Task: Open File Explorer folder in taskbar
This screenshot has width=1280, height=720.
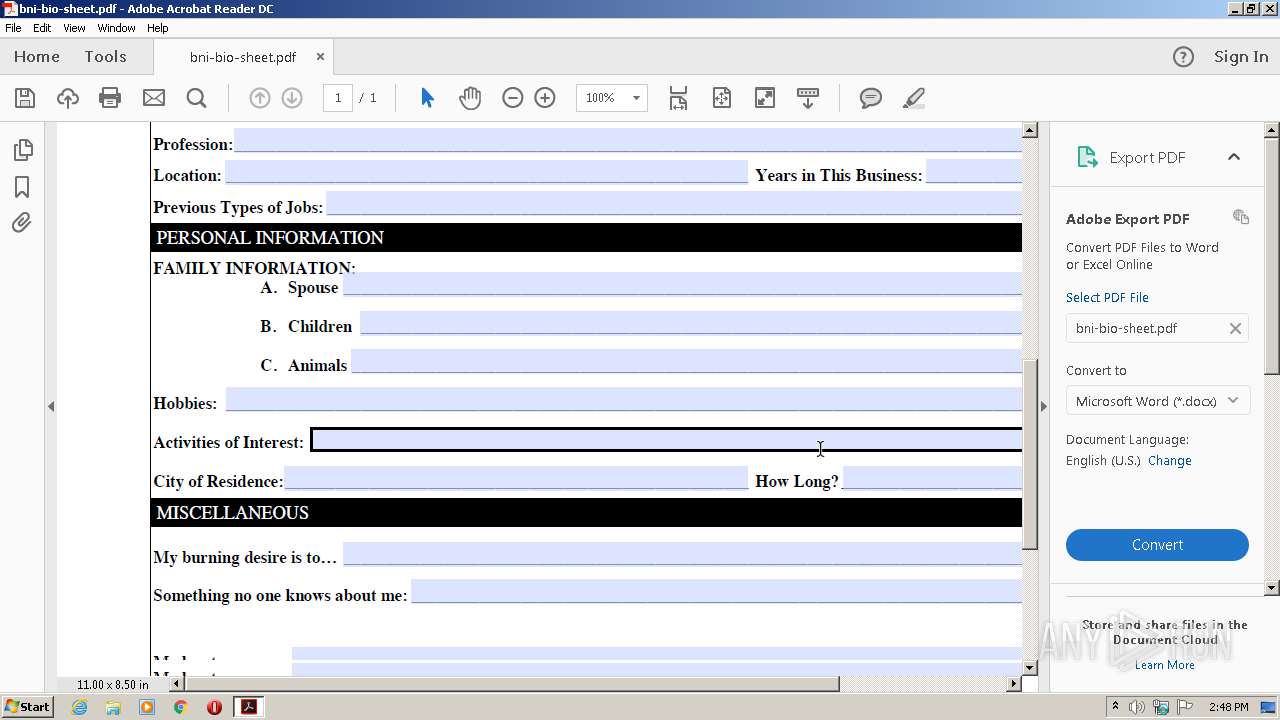Action: click(x=113, y=707)
